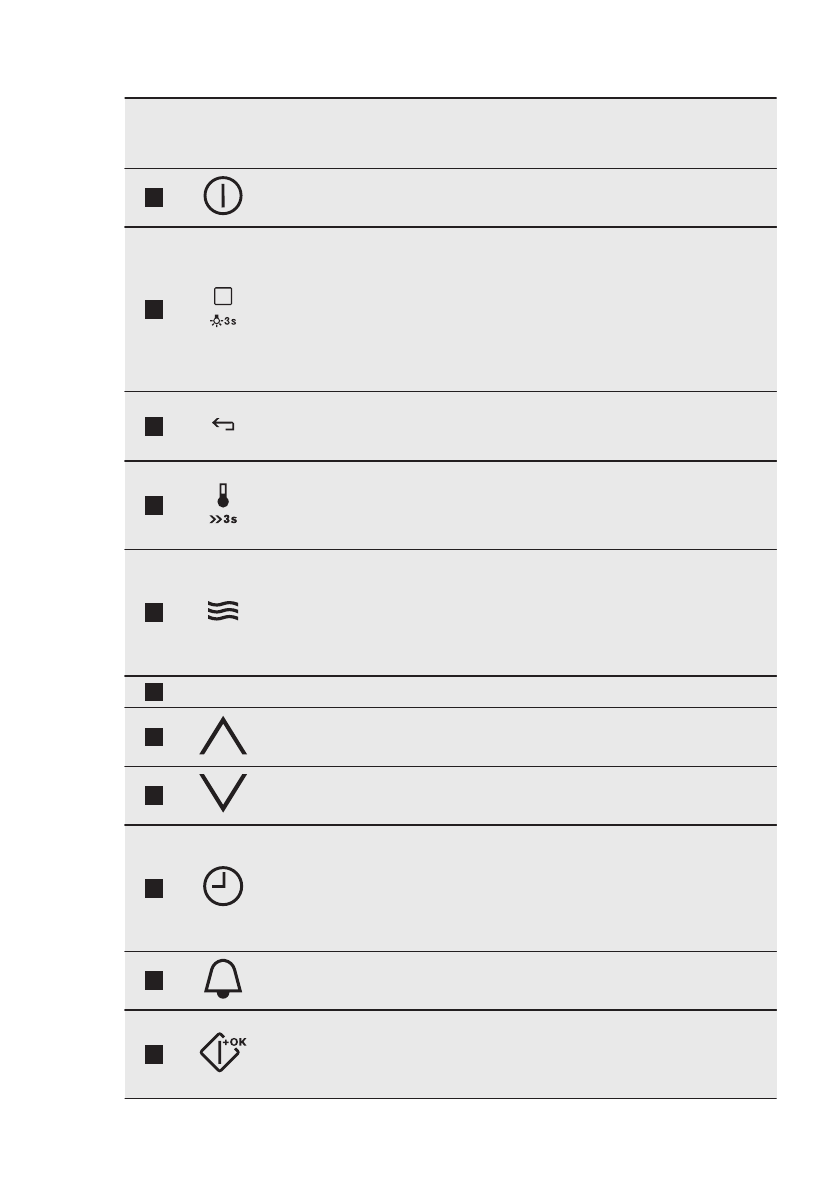Click the black square beside the bell icon
This screenshot has width=839, height=1191.
pos(153,981)
